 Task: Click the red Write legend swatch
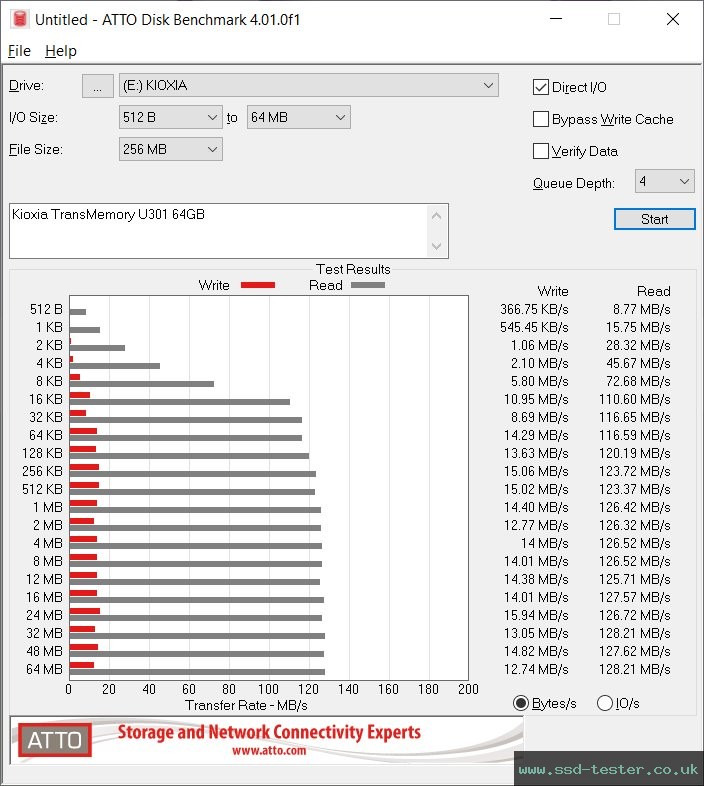click(258, 285)
